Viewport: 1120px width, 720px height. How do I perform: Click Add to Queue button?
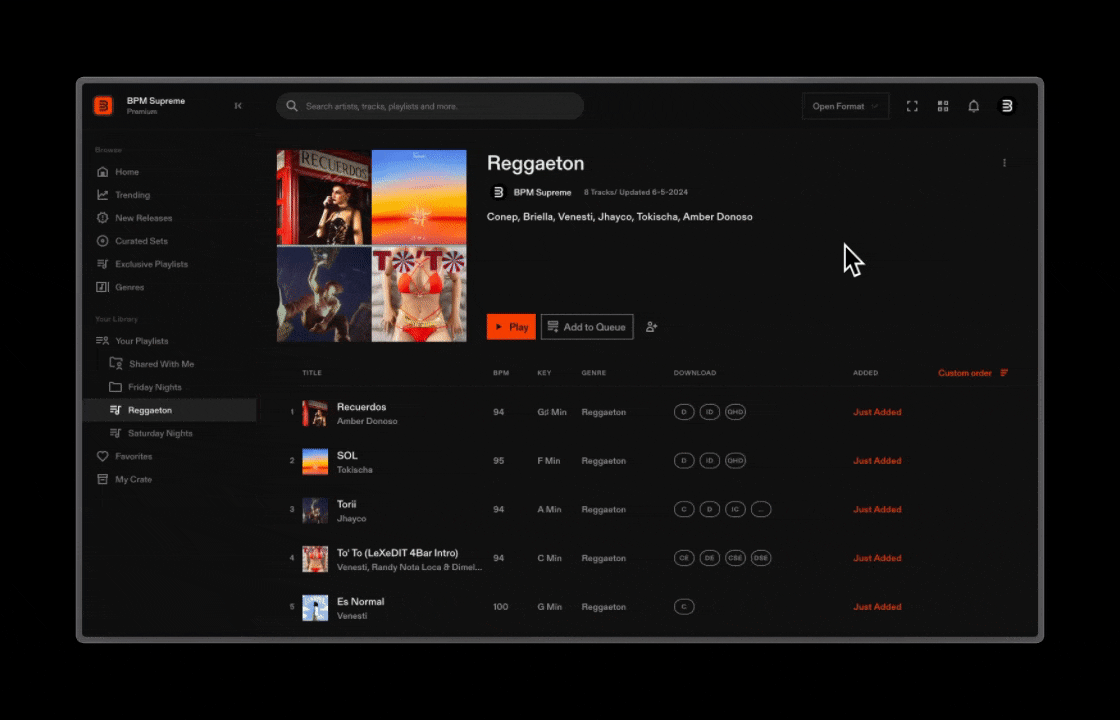(x=587, y=327)
